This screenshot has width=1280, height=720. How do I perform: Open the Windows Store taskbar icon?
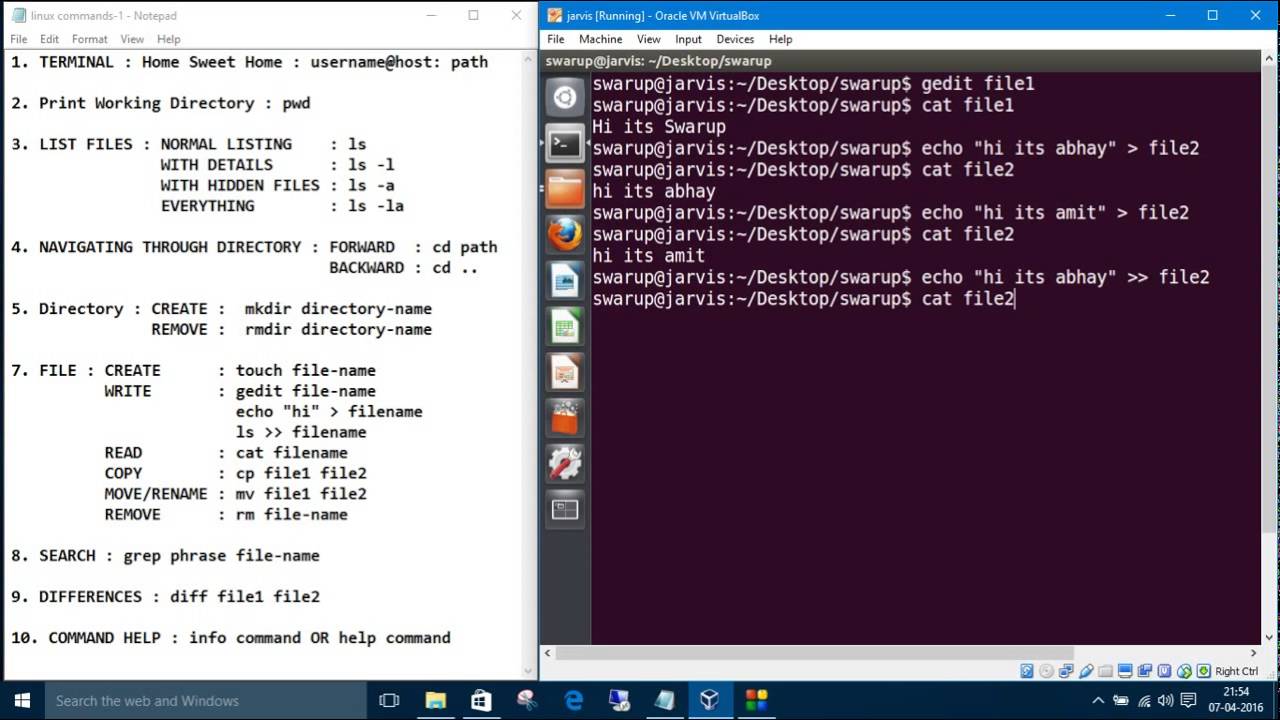click(x=481, y=700)
